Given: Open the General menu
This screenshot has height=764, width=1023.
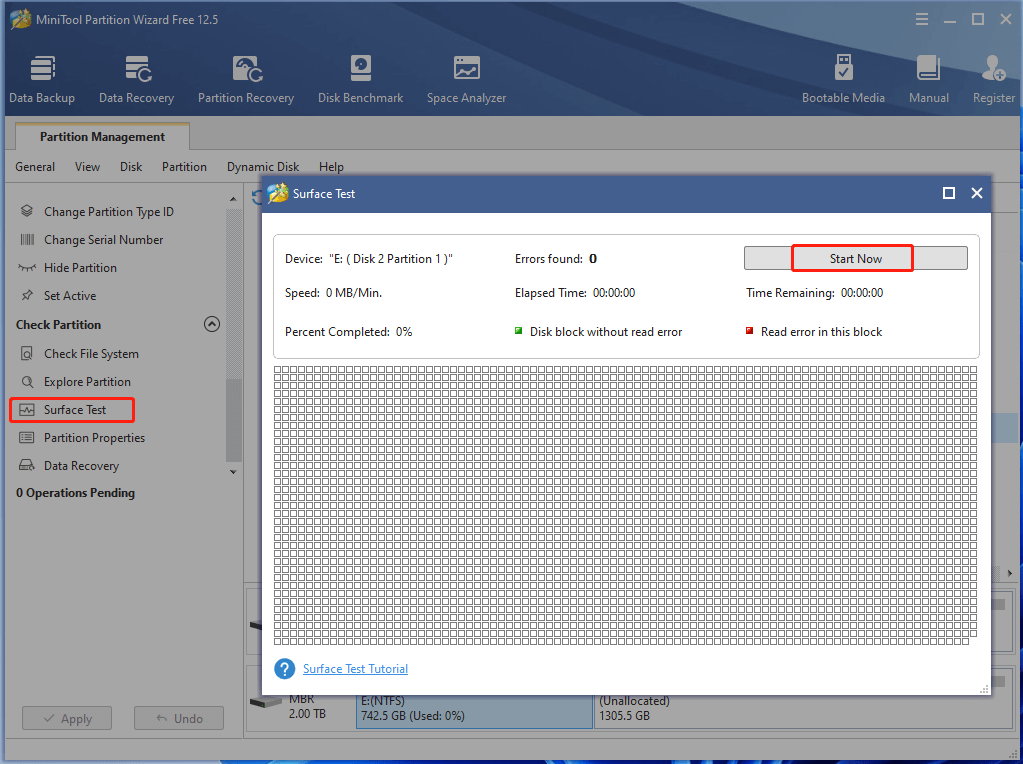Looking at the screenshot, I should (x=35, y=166).
